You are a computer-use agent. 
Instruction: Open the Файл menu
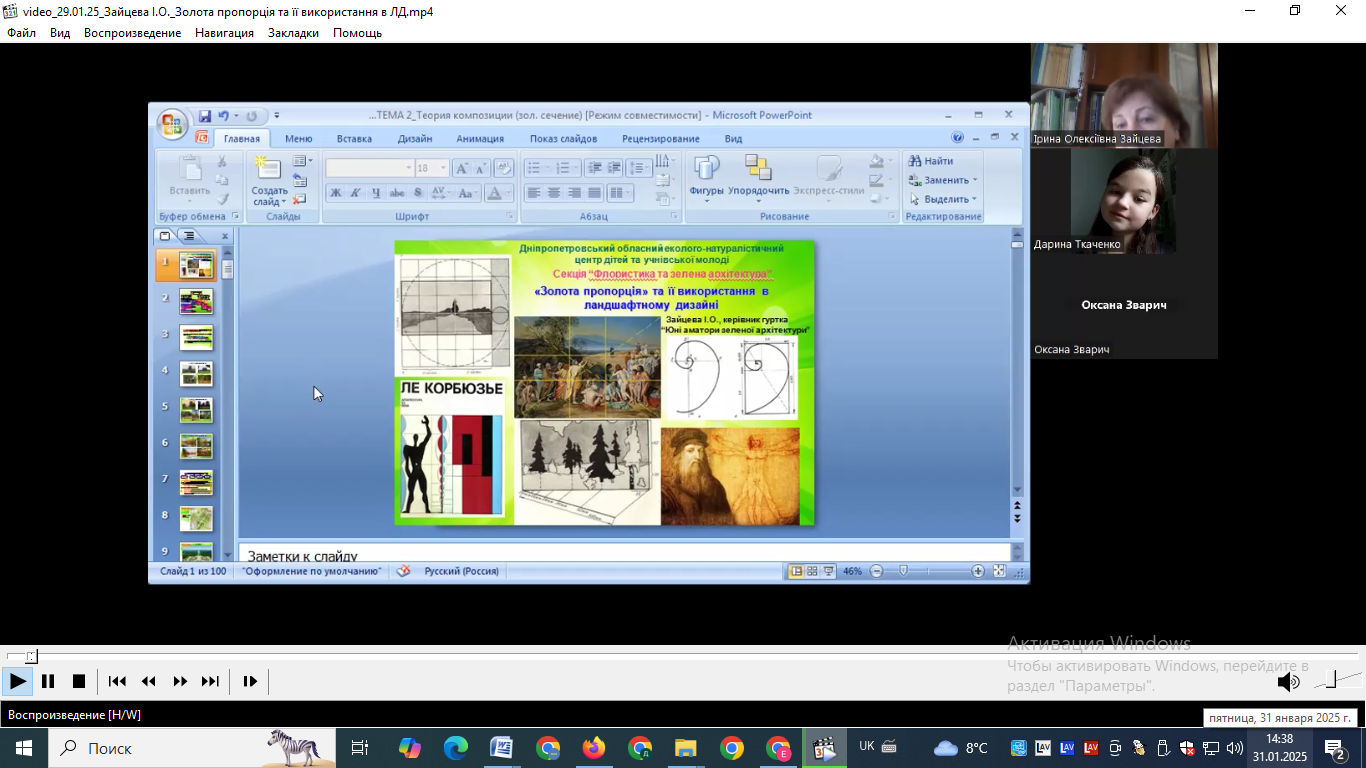(21, 33)
